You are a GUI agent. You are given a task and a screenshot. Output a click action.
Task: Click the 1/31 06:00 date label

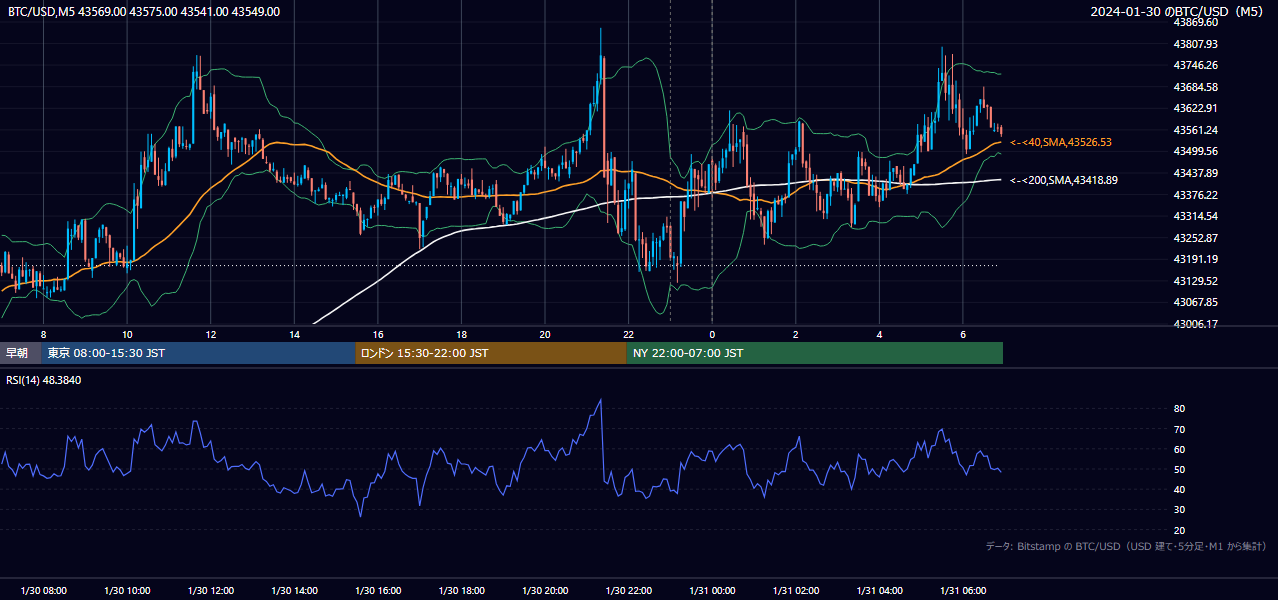963,591
